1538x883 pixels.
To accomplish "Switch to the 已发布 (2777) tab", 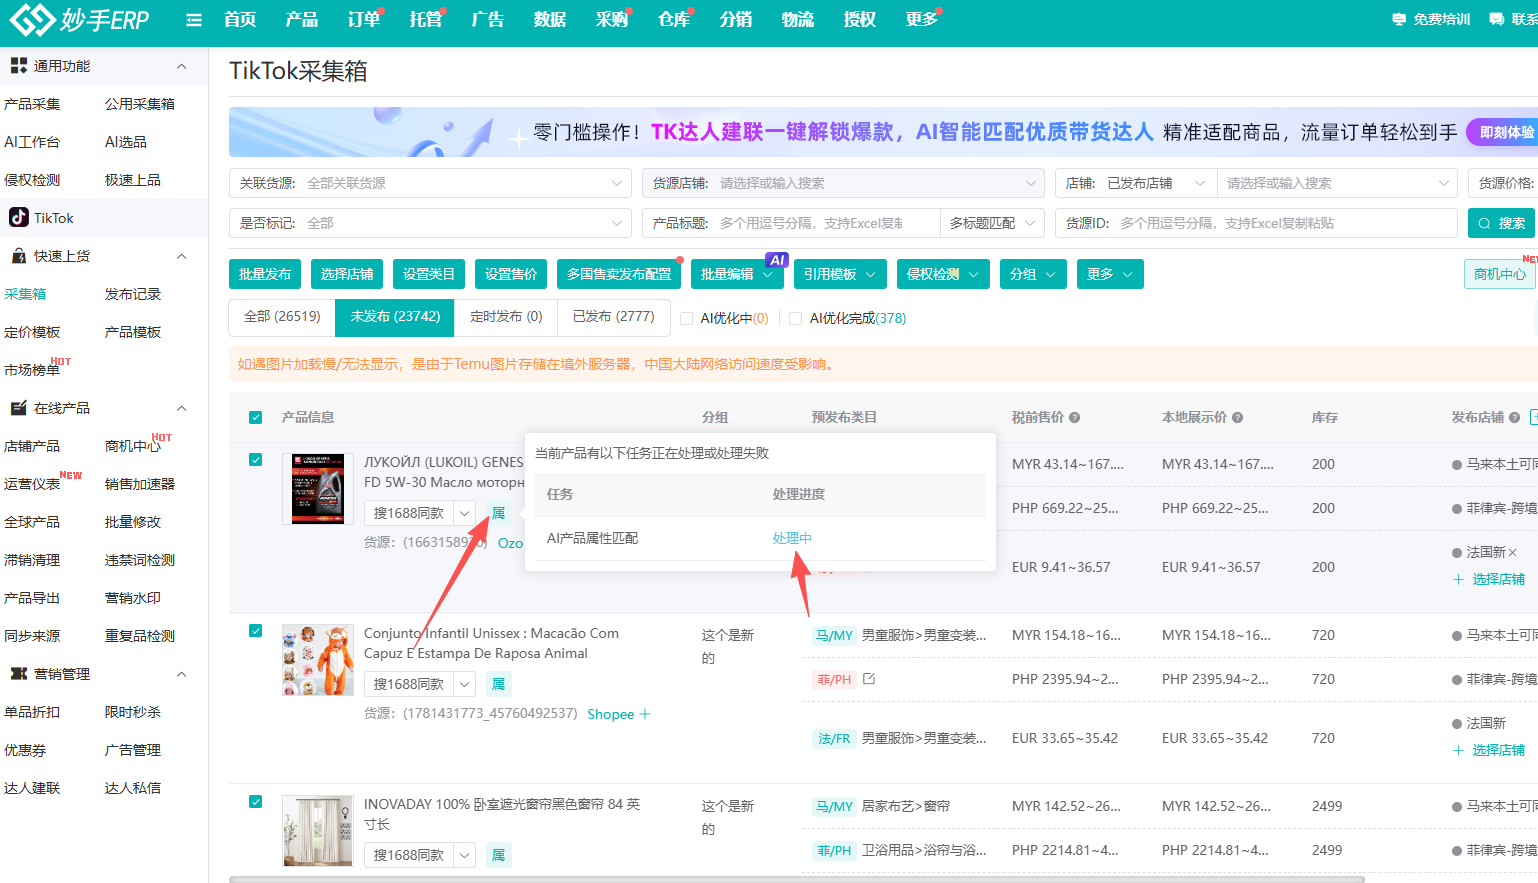I will 613,317.
